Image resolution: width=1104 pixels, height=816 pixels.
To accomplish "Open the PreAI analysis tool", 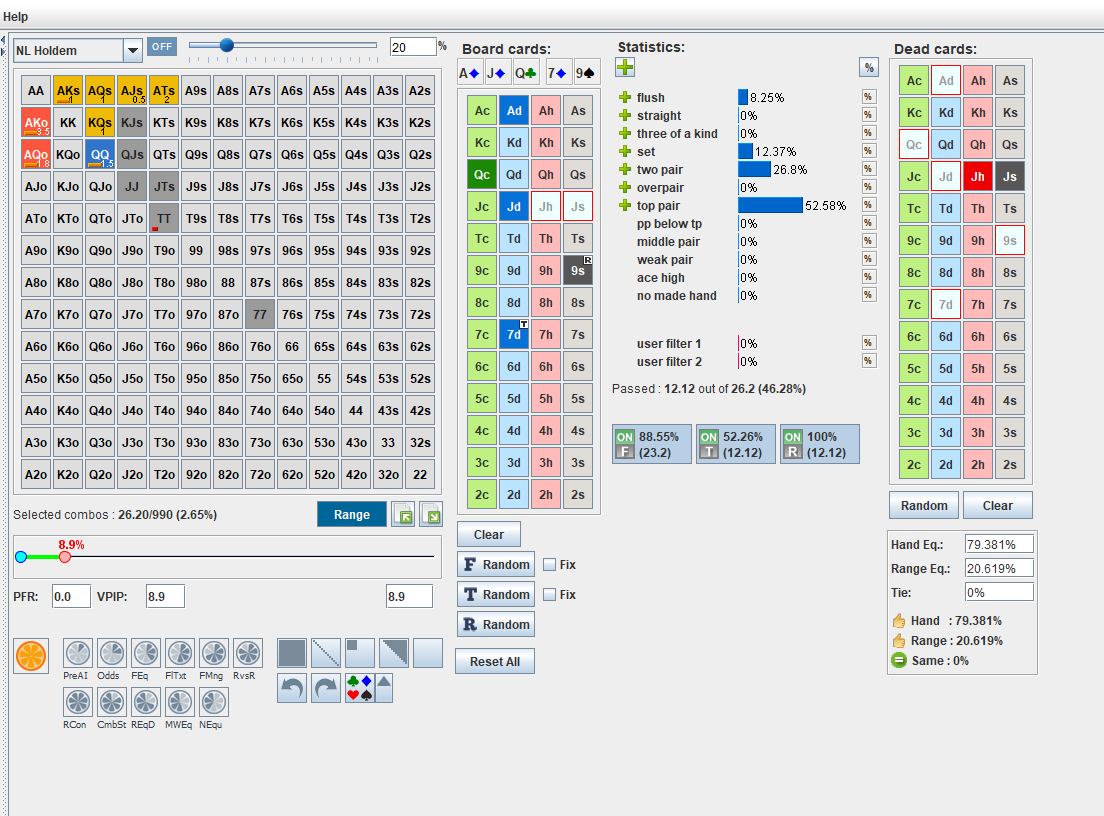I will pyautogui.click(x=78, y=654).
